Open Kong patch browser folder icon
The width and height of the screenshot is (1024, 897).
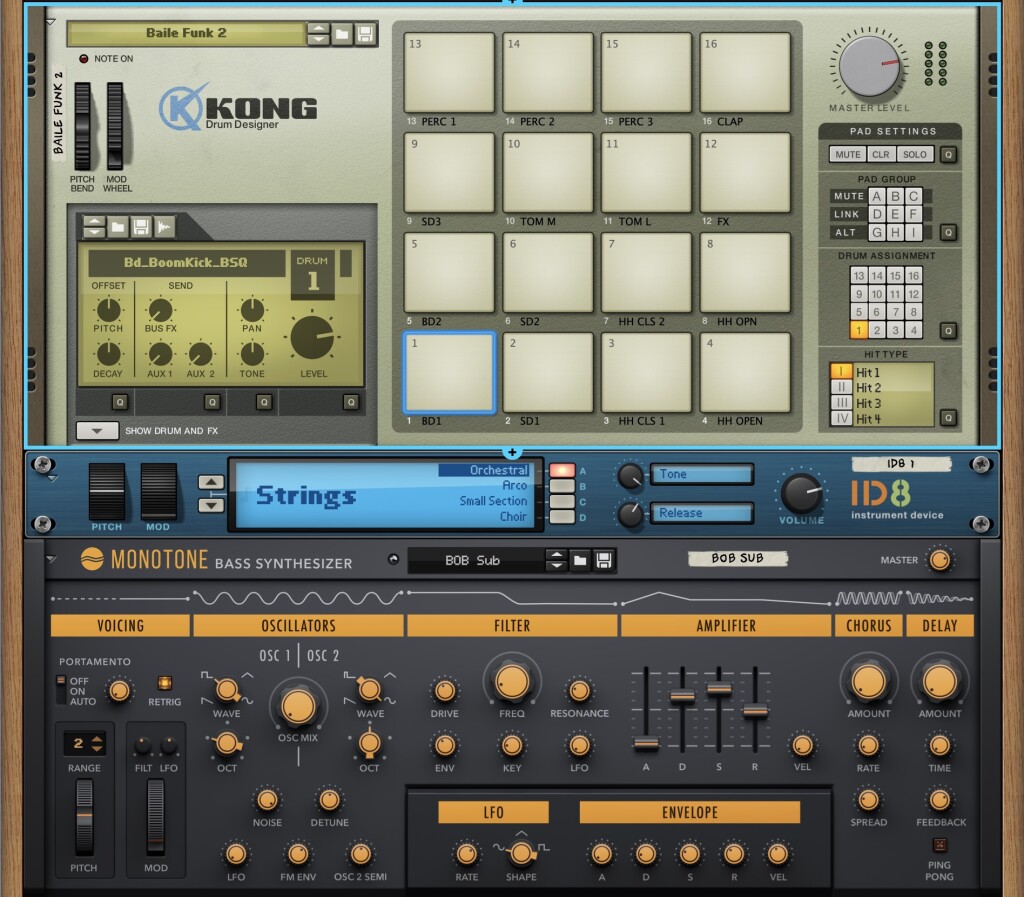342,33
